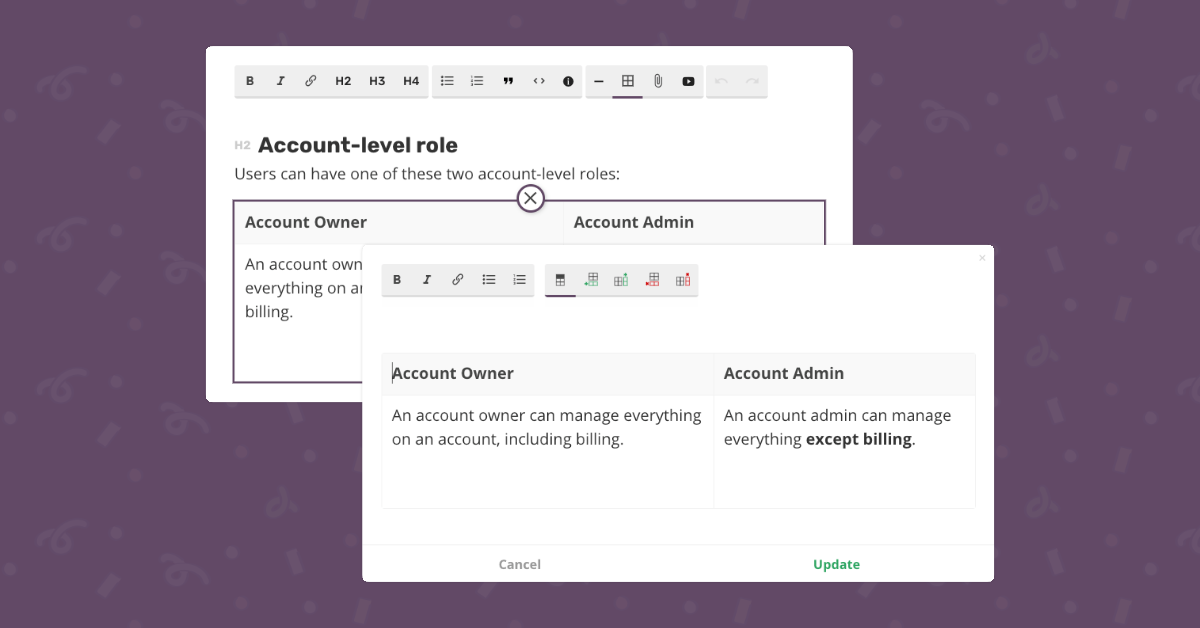1200x628 pixels.
Task: Click the add row icon in table toolbar
Action: pyautogui.click(x=591, y=280)
